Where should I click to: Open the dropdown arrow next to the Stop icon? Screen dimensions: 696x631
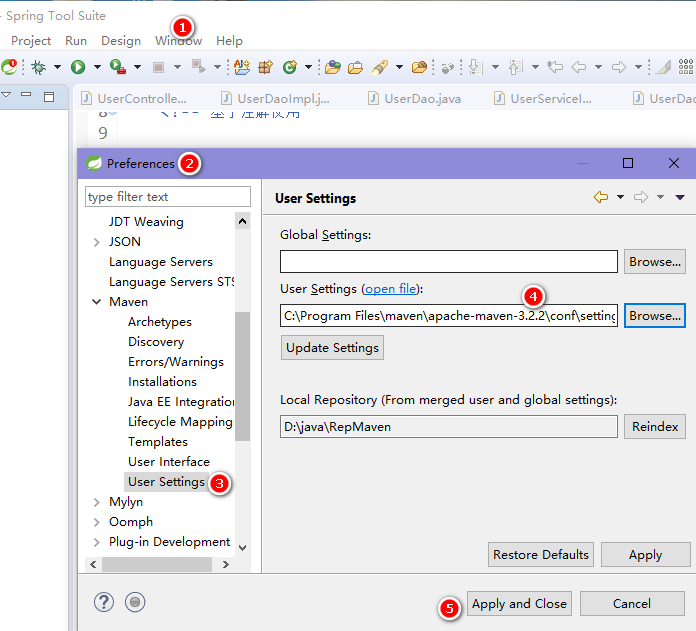tap(177, 67)
